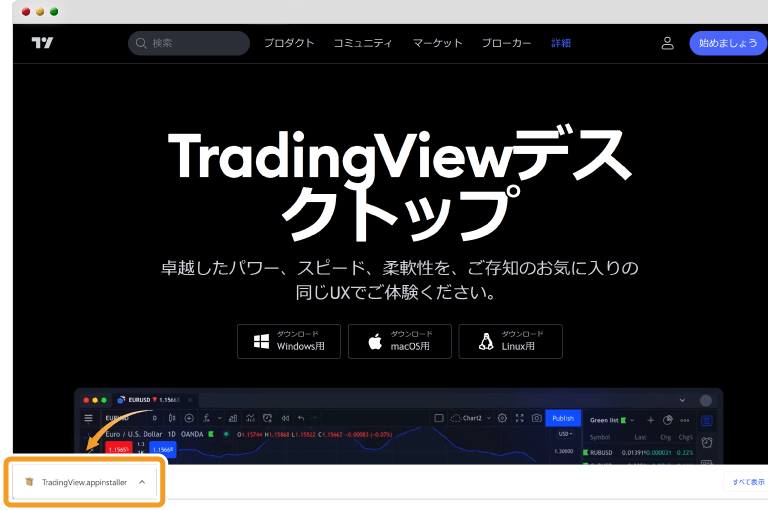The height and width of the screenshot is (510, 768).
Task: Click the strategy tester line icon
Action: pyautogui.click(x=250, y=418)
